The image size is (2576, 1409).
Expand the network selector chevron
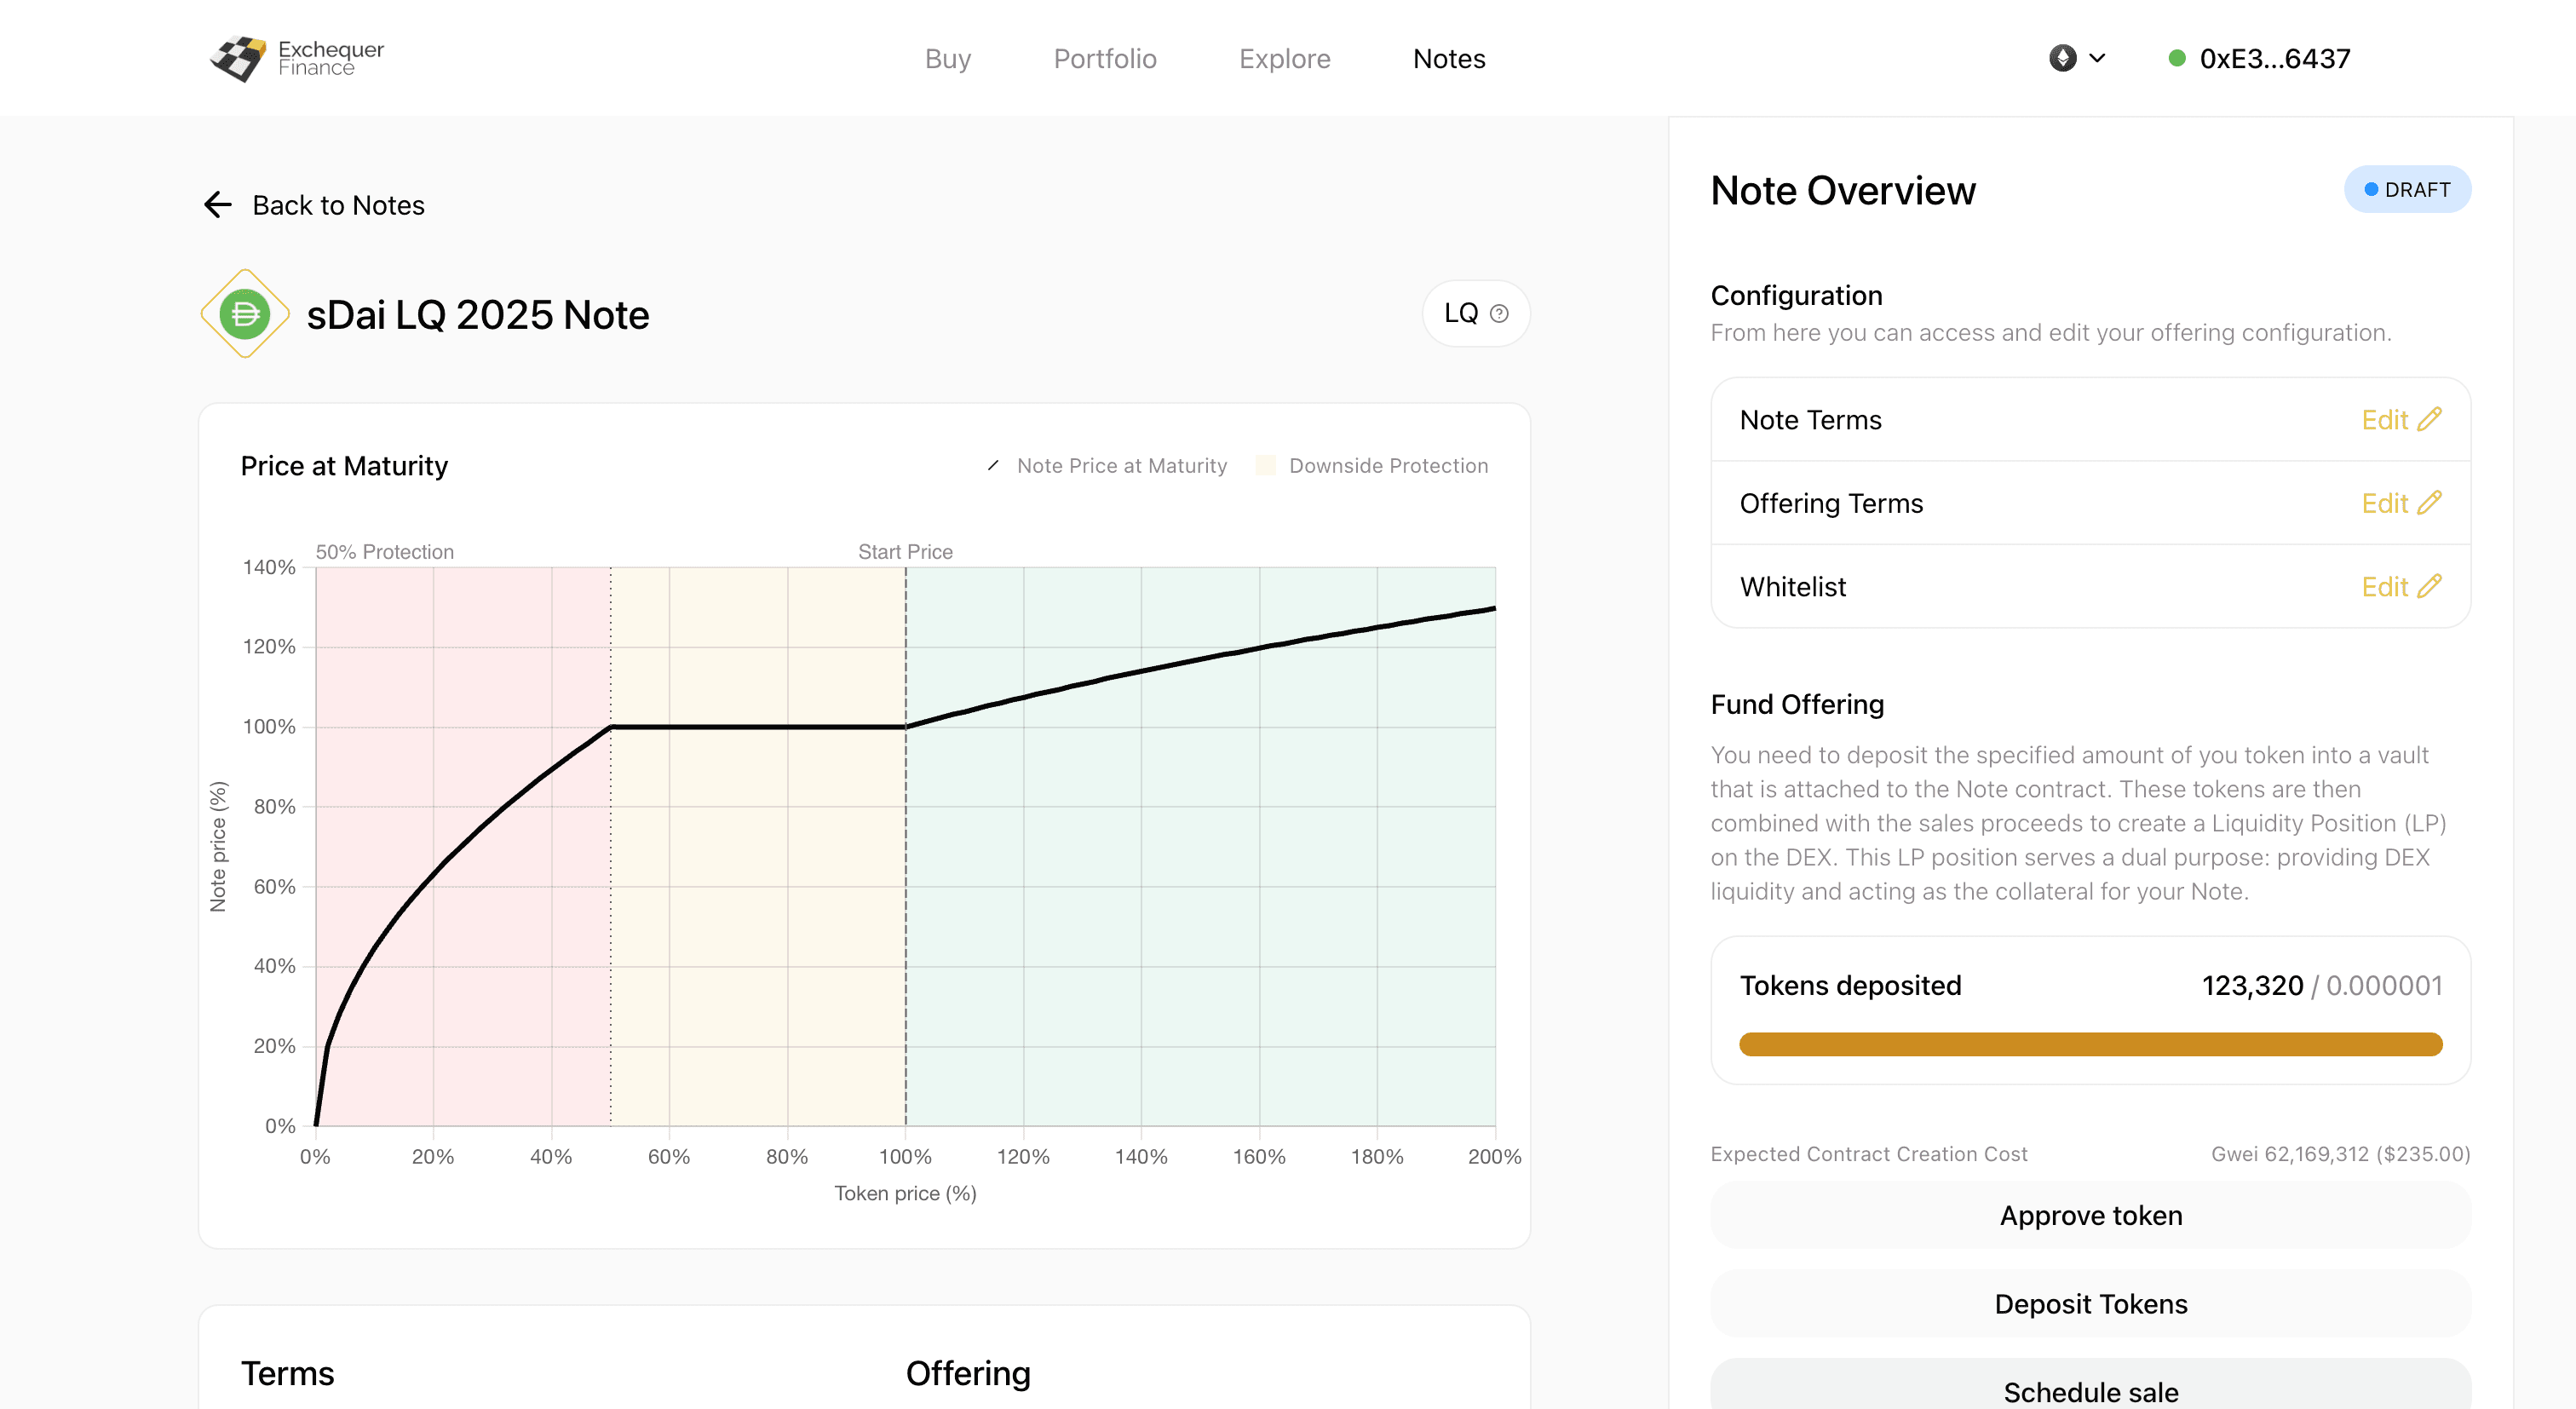(x=2098, y=58)
